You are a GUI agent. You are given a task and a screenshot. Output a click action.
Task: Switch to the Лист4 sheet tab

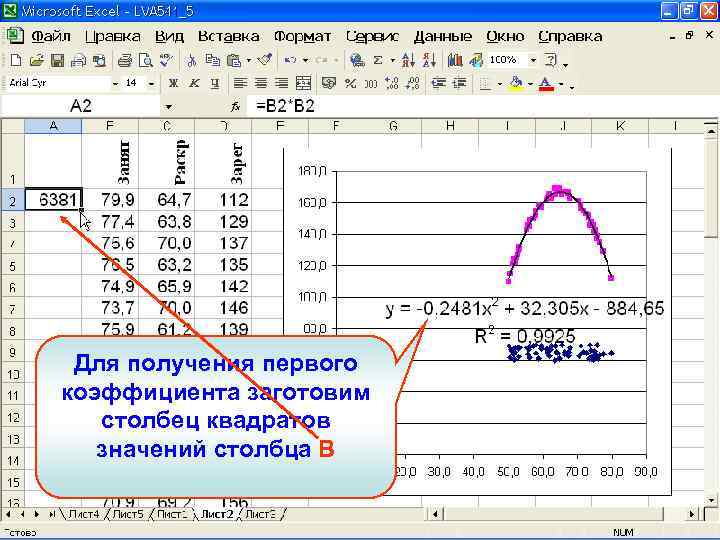point(84,514)
